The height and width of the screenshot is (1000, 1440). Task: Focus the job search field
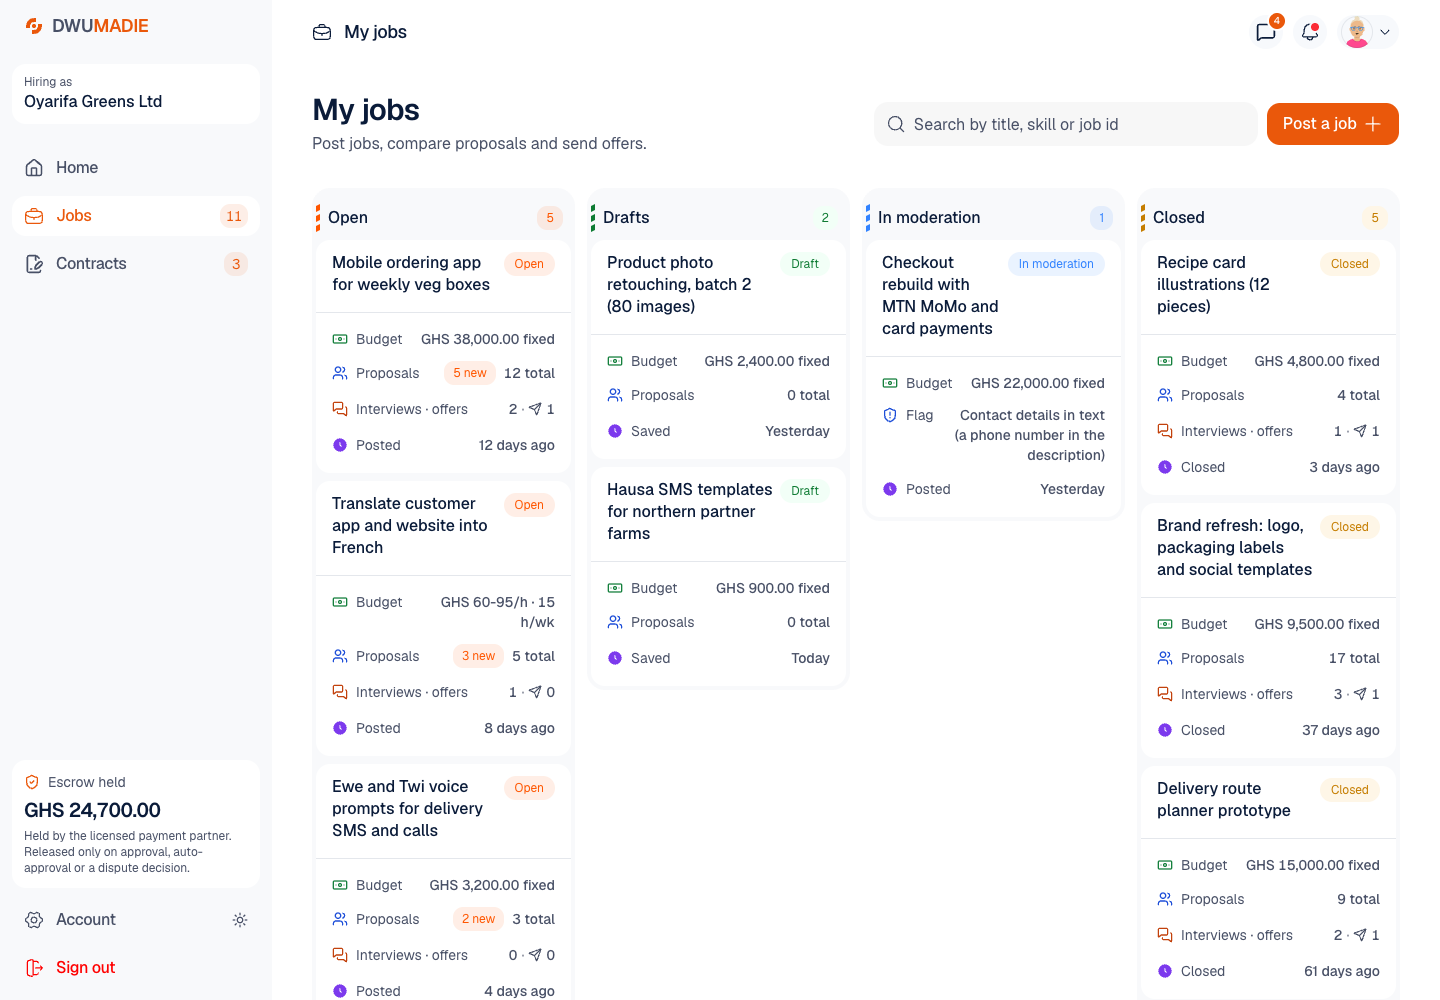1066,124
